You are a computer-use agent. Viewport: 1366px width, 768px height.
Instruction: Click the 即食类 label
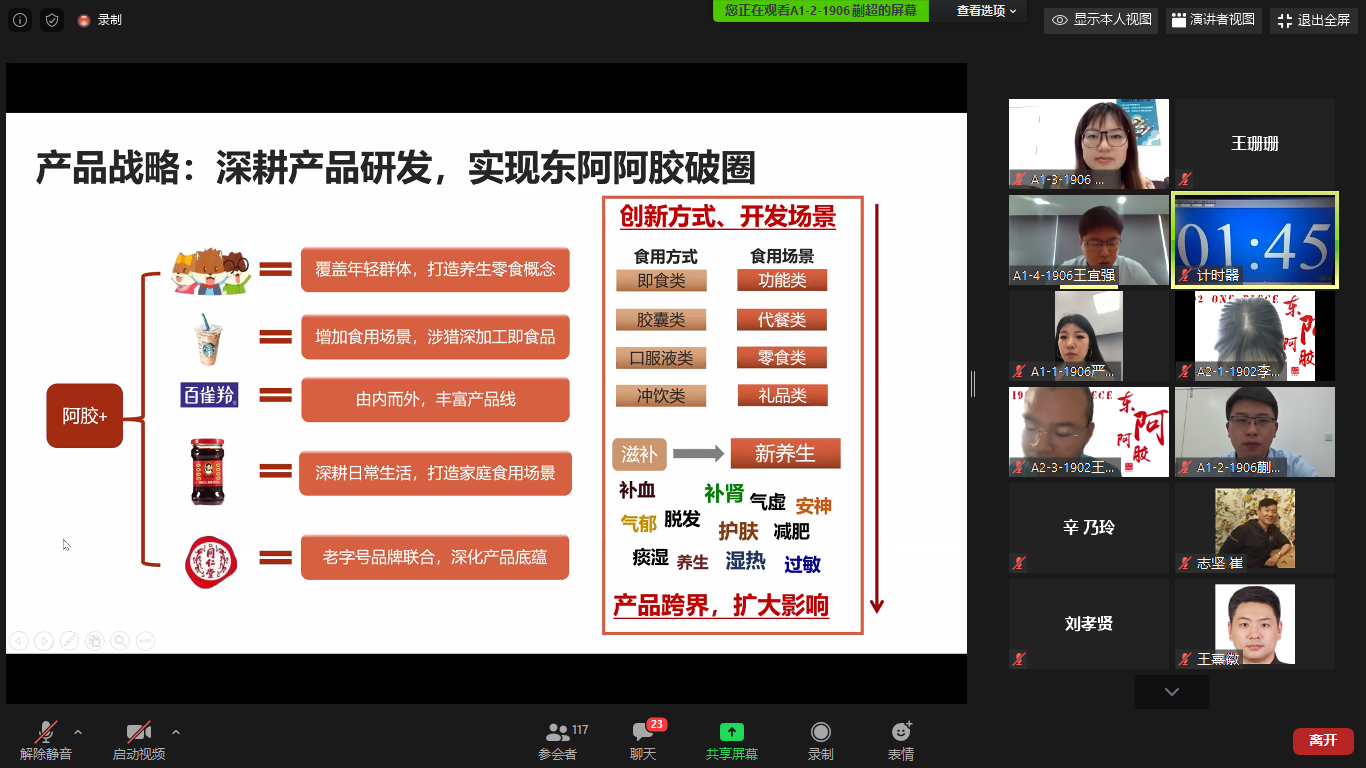pyautogui.click(x=661, y=281)
